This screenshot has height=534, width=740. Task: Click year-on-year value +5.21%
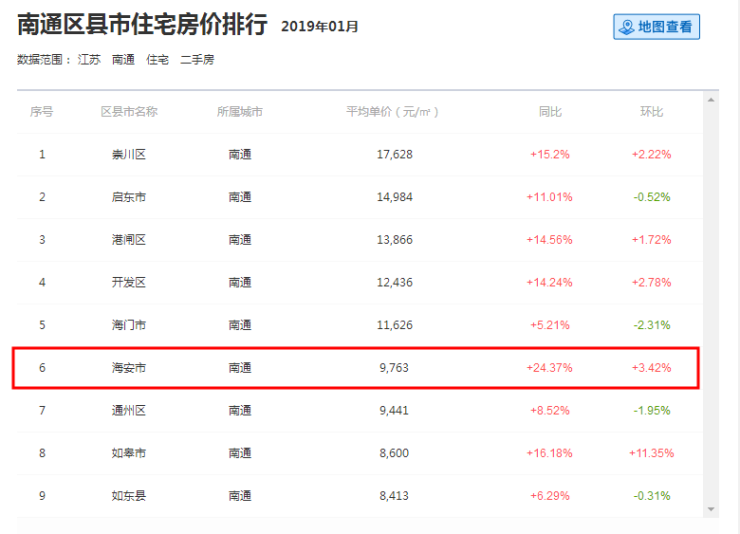(550, 325)
